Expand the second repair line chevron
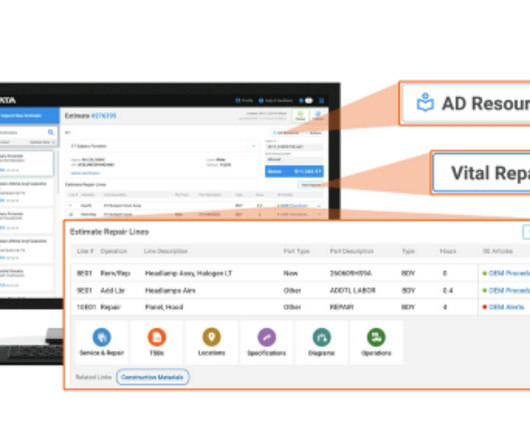 (319, 214)
